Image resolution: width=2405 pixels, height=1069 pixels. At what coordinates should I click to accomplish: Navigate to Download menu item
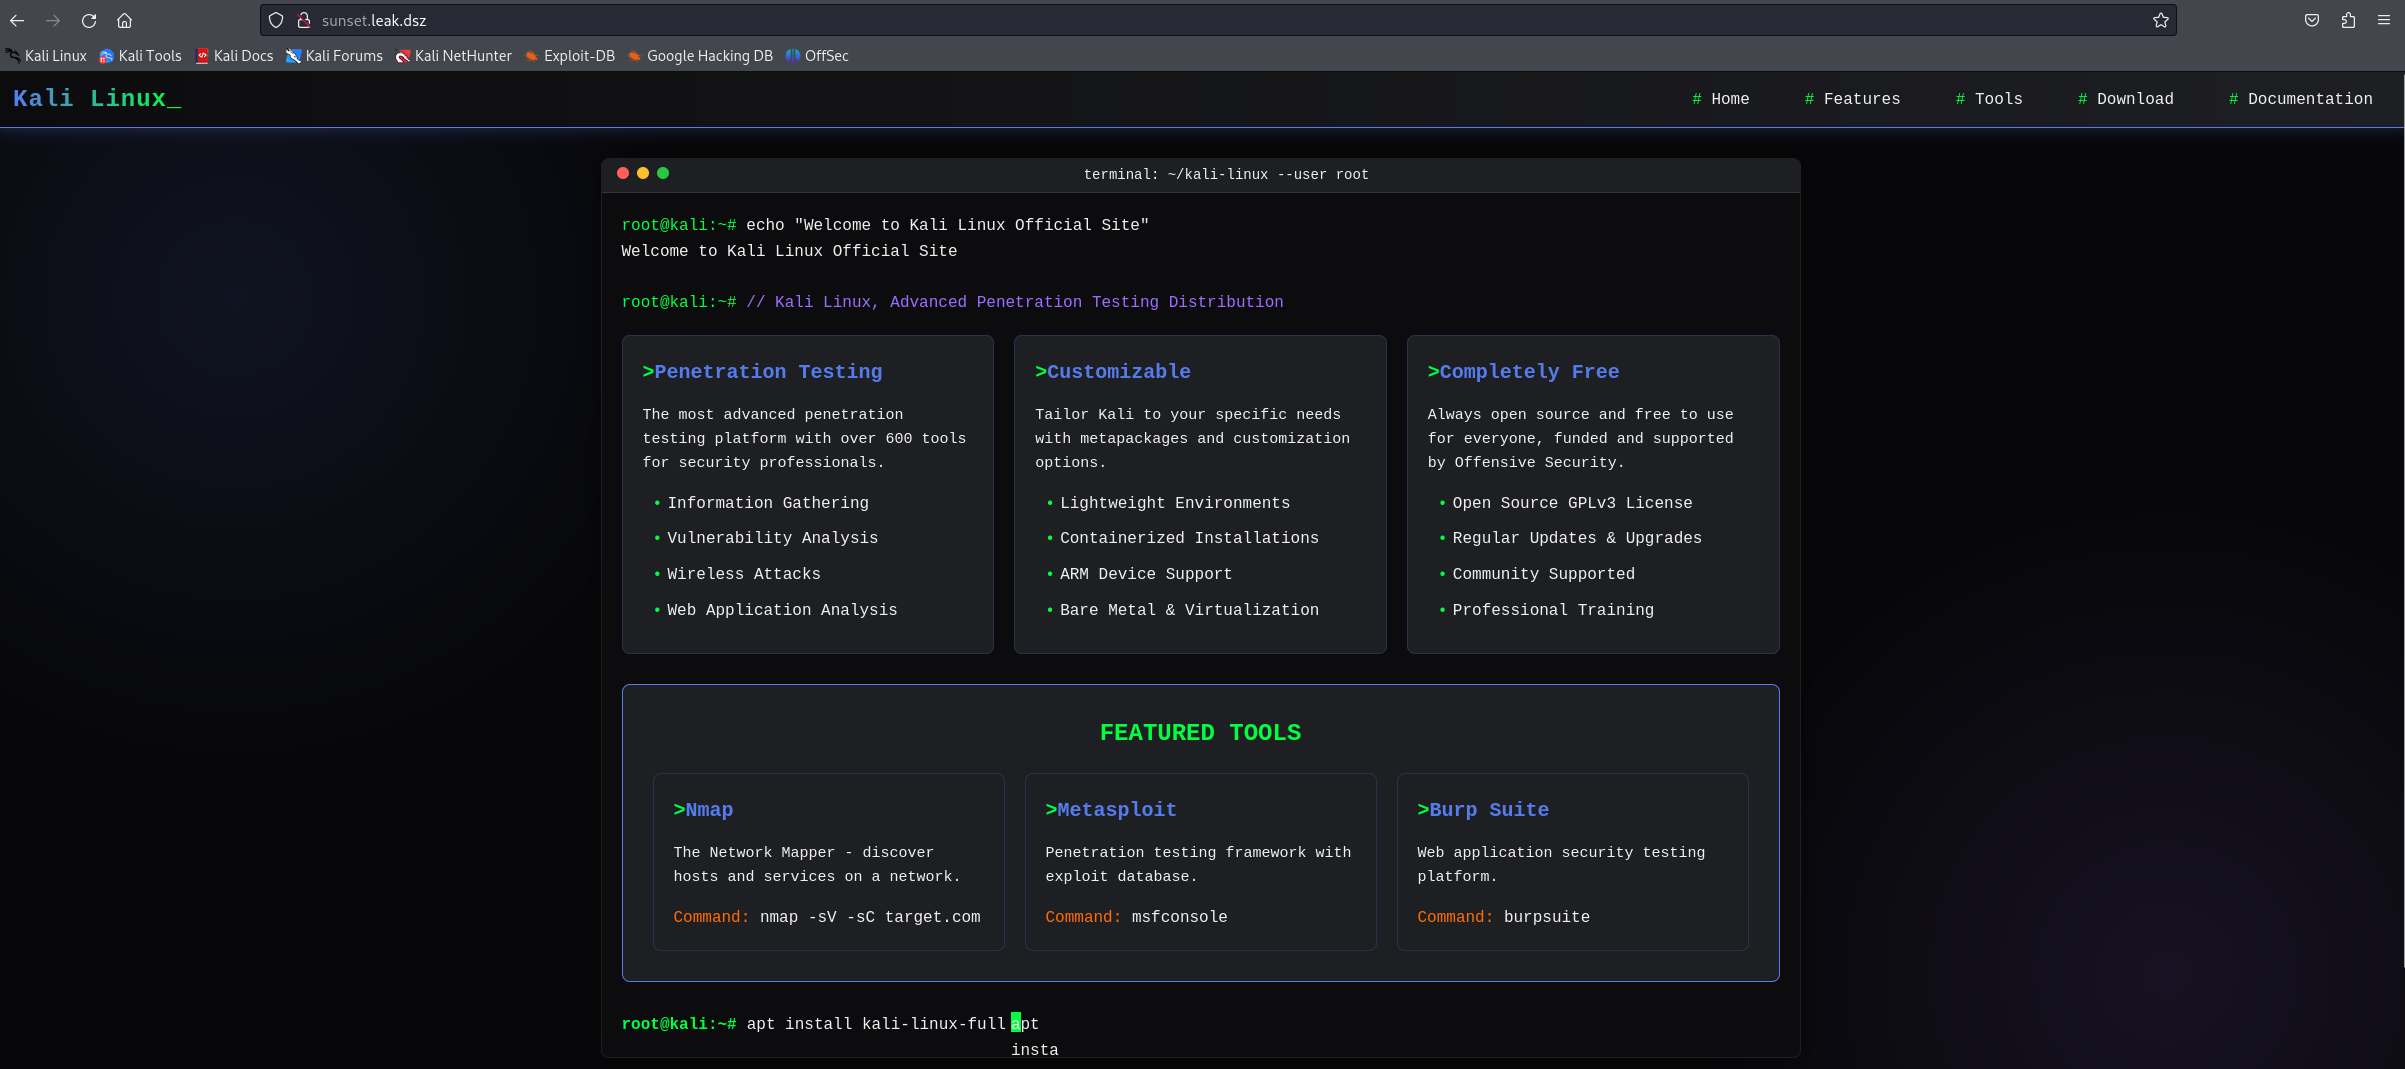coord(2125,99)
